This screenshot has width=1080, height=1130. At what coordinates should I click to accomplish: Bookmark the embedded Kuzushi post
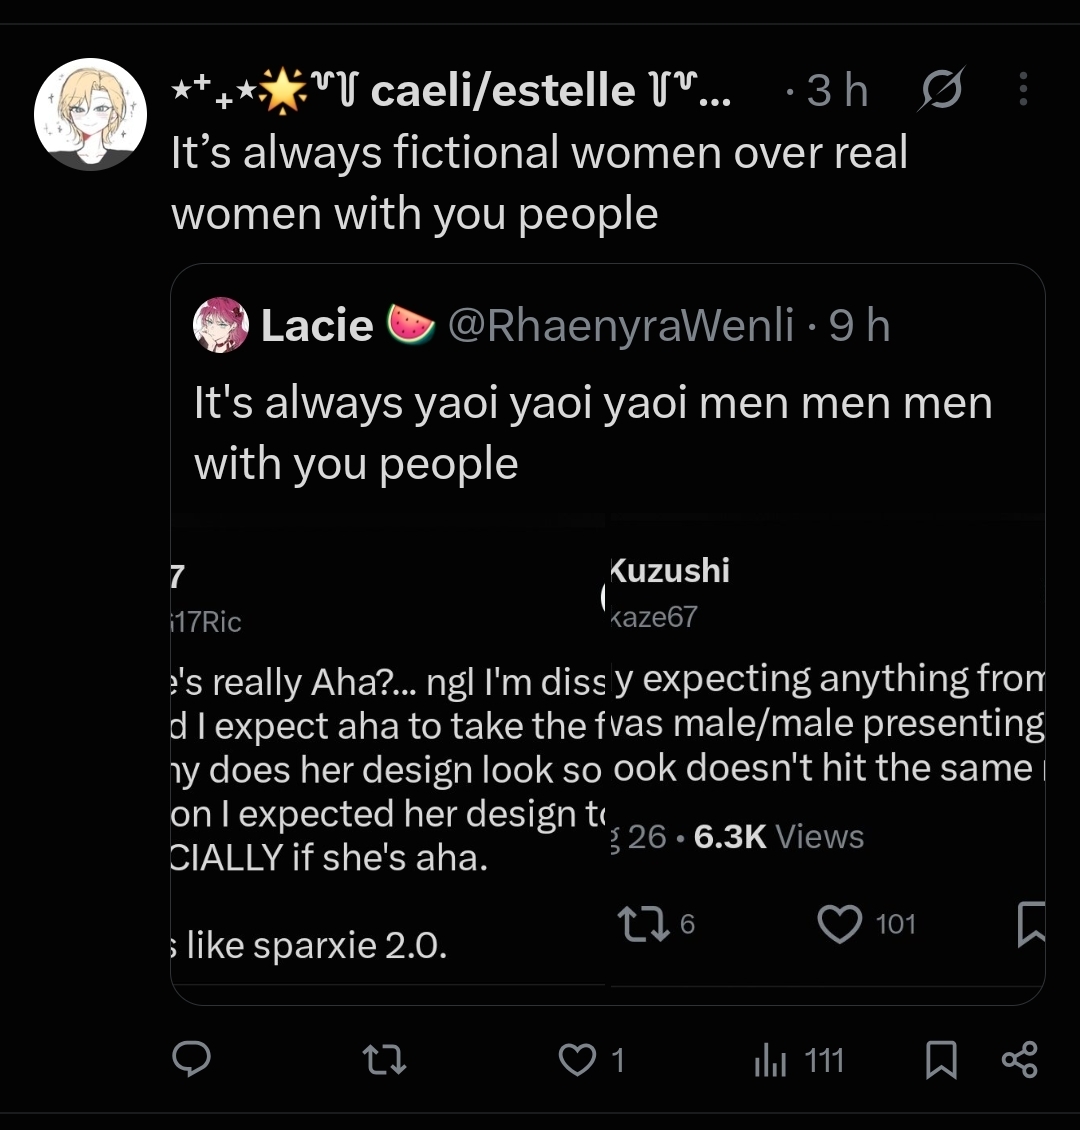click(1030, 924)
